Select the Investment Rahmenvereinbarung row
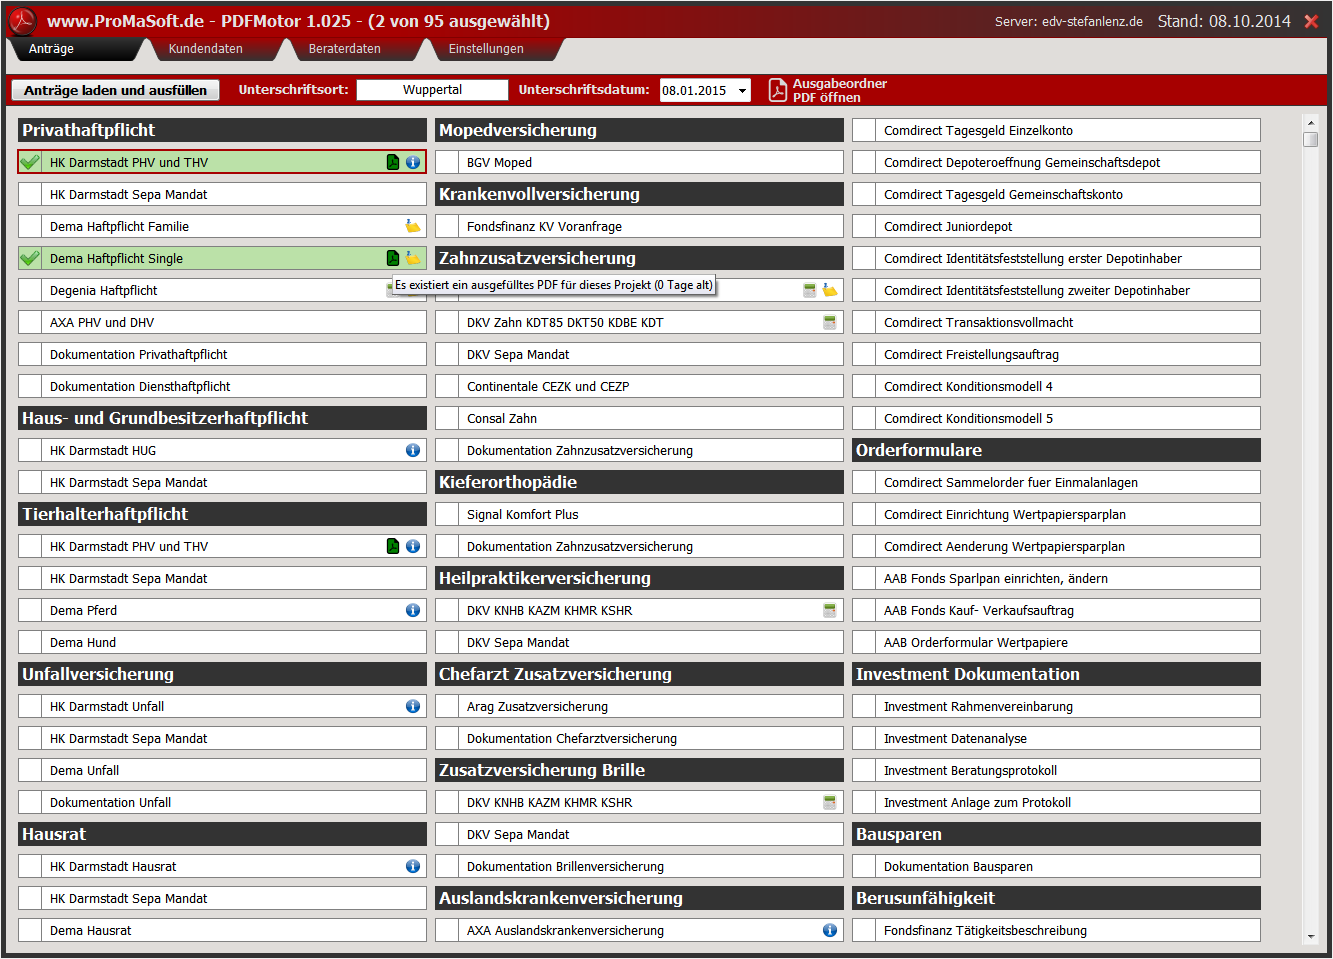The height and width of the screenshot is (959, 1333). click(1056, 706)
